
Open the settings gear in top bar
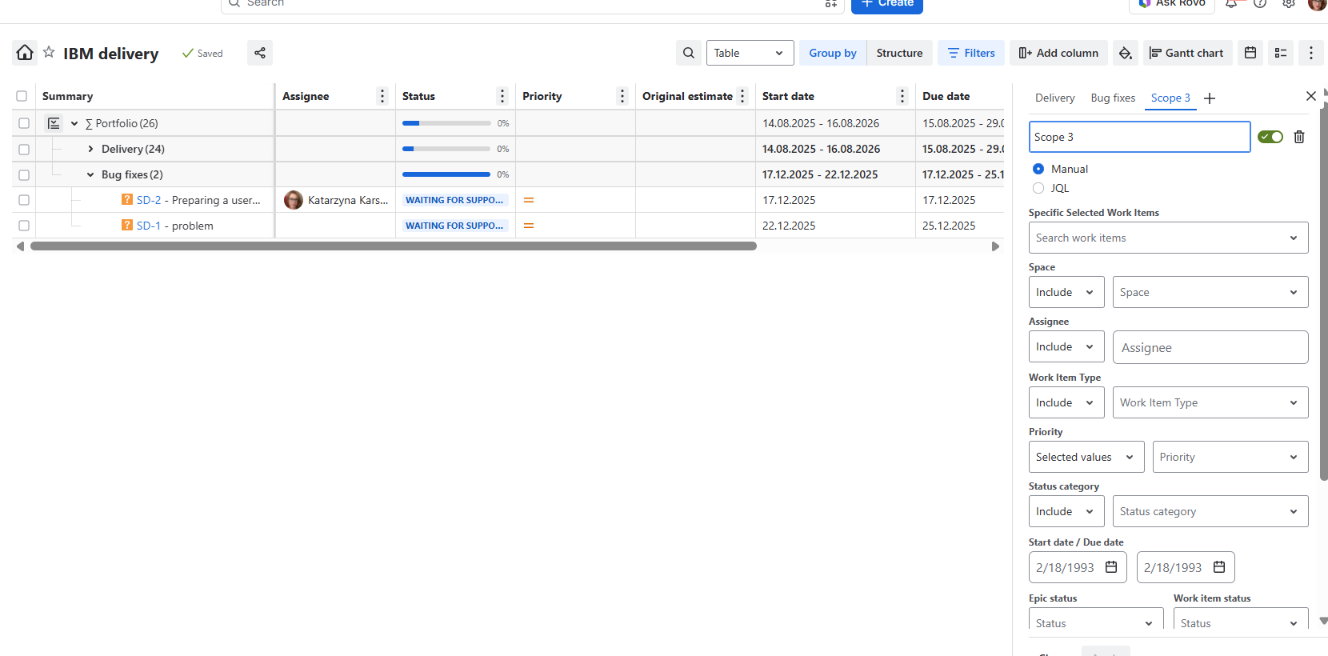pyautogui.click(x=1289, y=4)
